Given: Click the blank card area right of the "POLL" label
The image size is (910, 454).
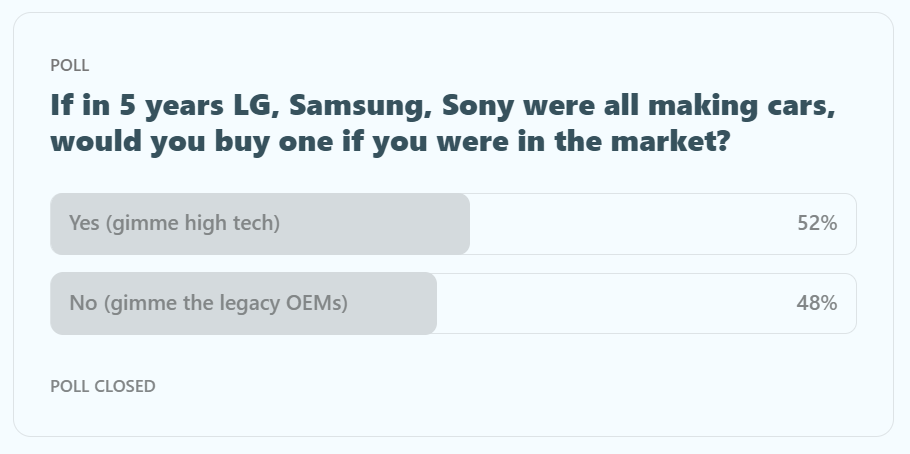Looking at the screenshot, I should 450,66.
